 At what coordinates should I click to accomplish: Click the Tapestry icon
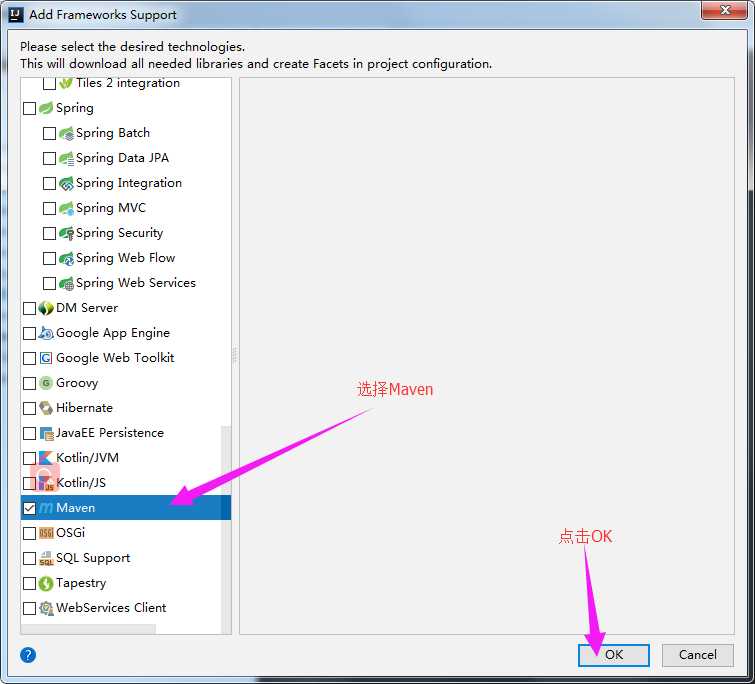pyautogui.click(x=46, y=583)
